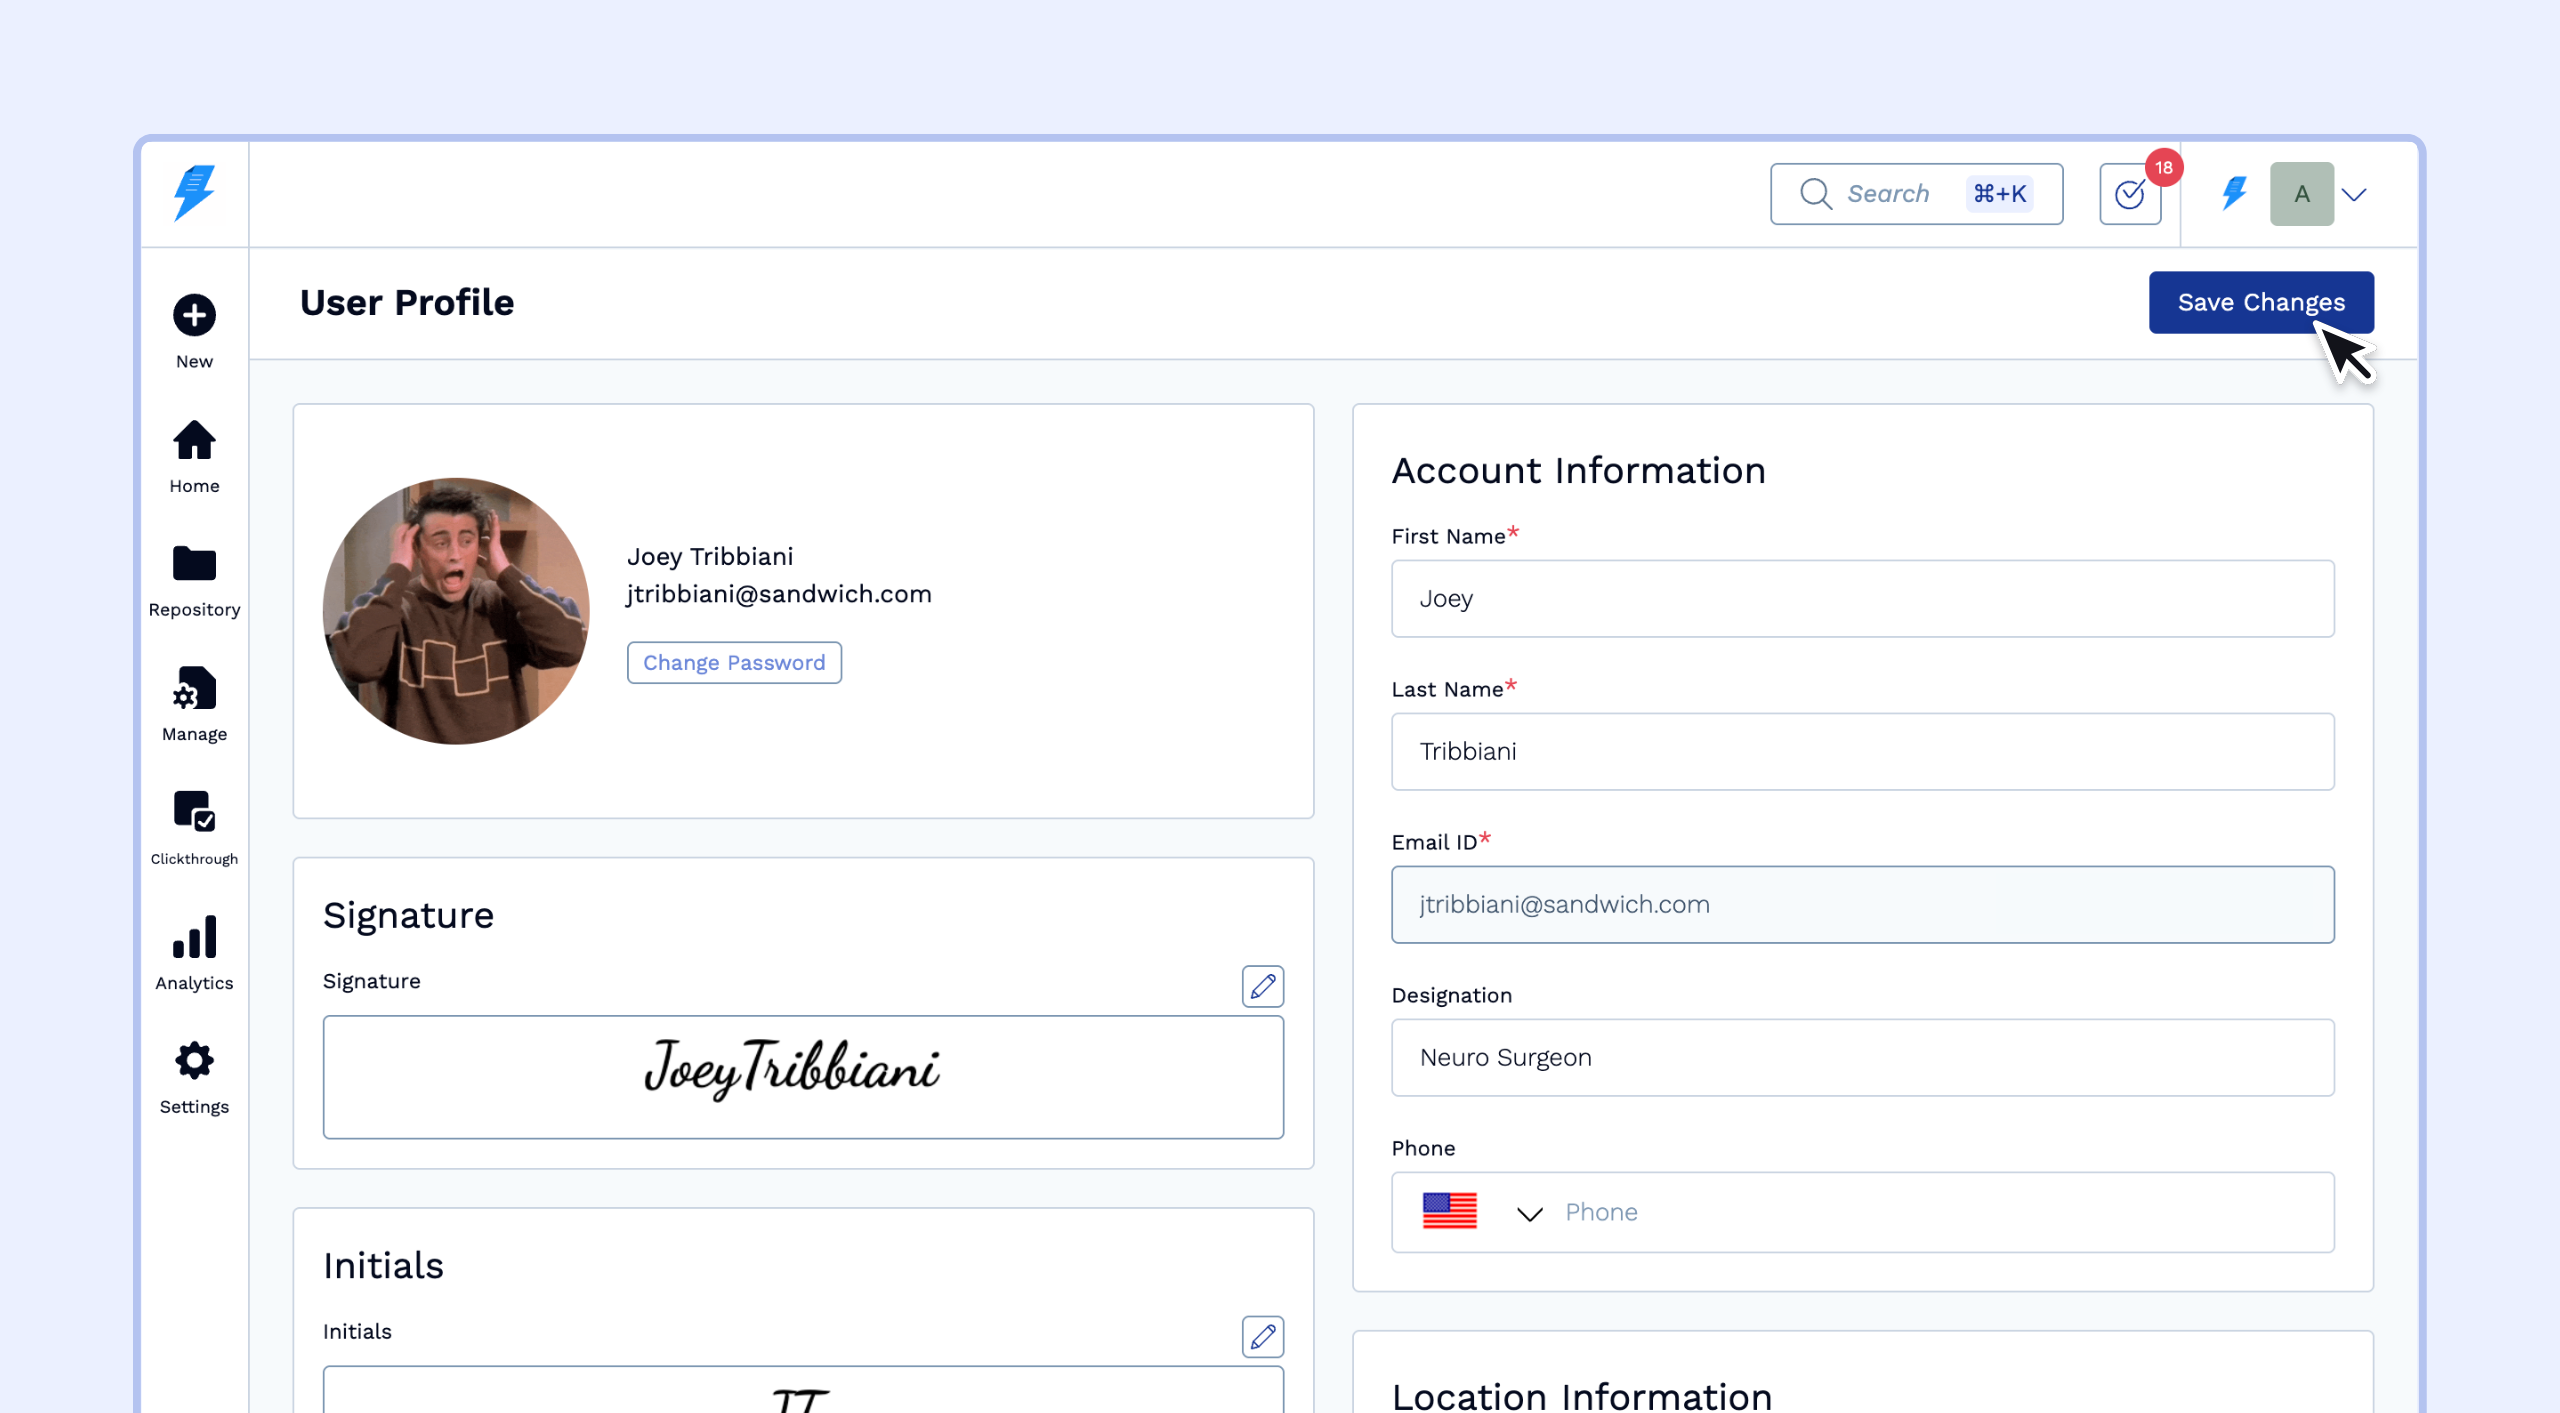The width and height of the screenshot is (2560, 1413).
Task: Go to Home in the sidebar
Action: pyautogui.click(x=194, y=441)
